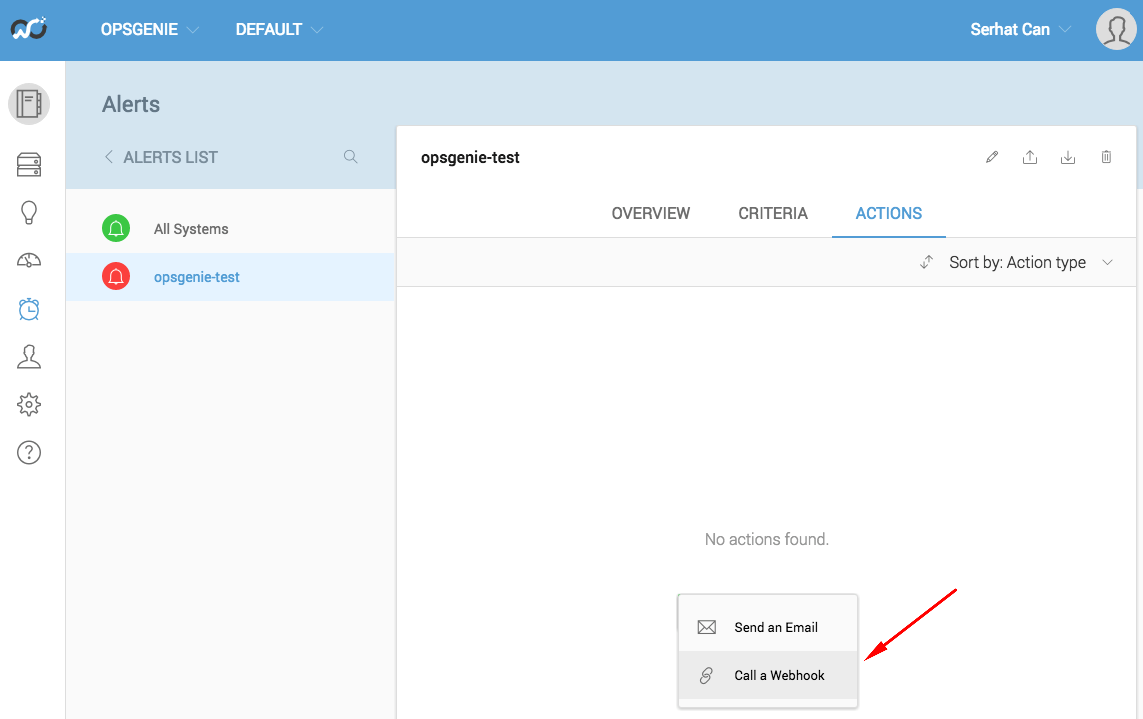Expand the DEFAULT dropdown
The image size is (1143, 719).
pos(279,29)
